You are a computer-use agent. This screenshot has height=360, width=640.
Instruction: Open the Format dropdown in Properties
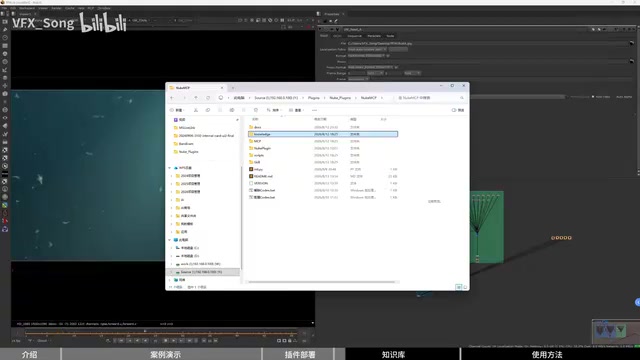click(x=367, y=56)
